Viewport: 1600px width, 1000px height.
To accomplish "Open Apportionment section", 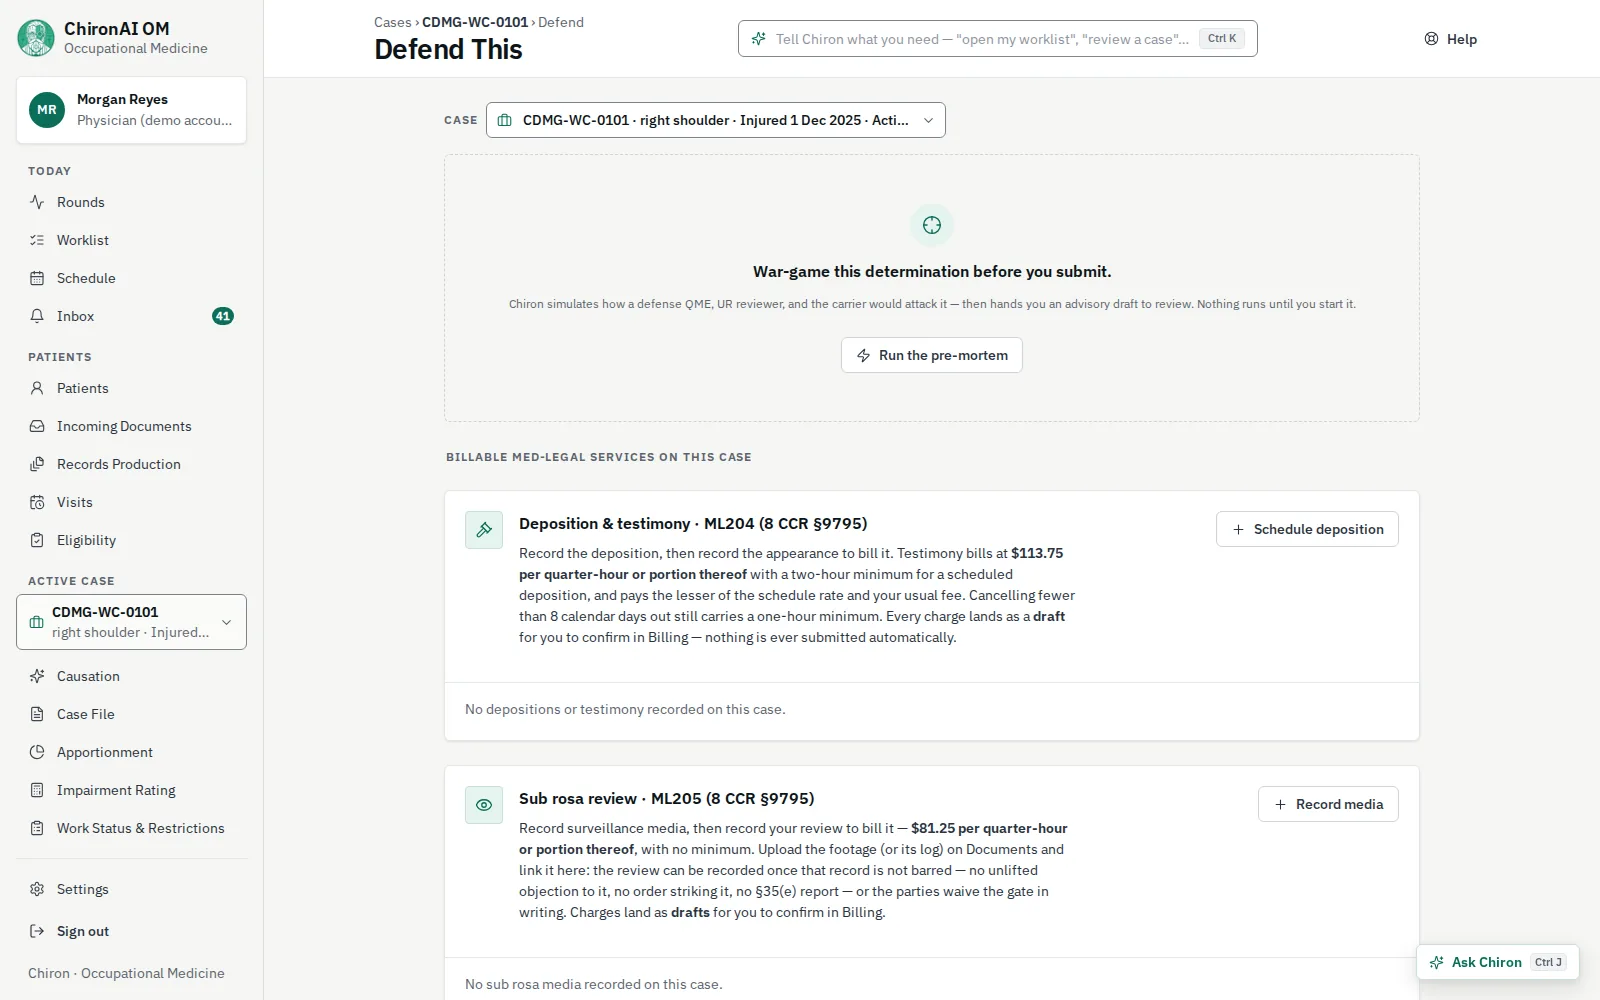I will (131, 752).
